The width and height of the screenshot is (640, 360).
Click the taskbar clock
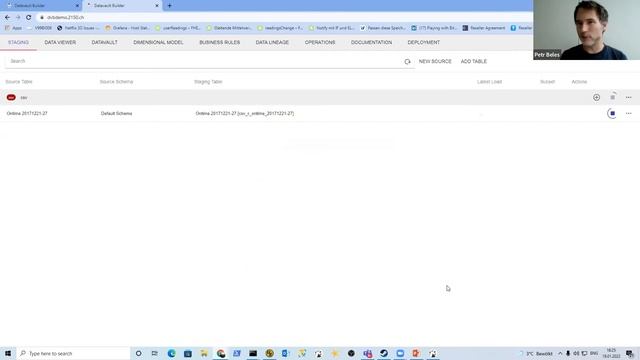611,353
